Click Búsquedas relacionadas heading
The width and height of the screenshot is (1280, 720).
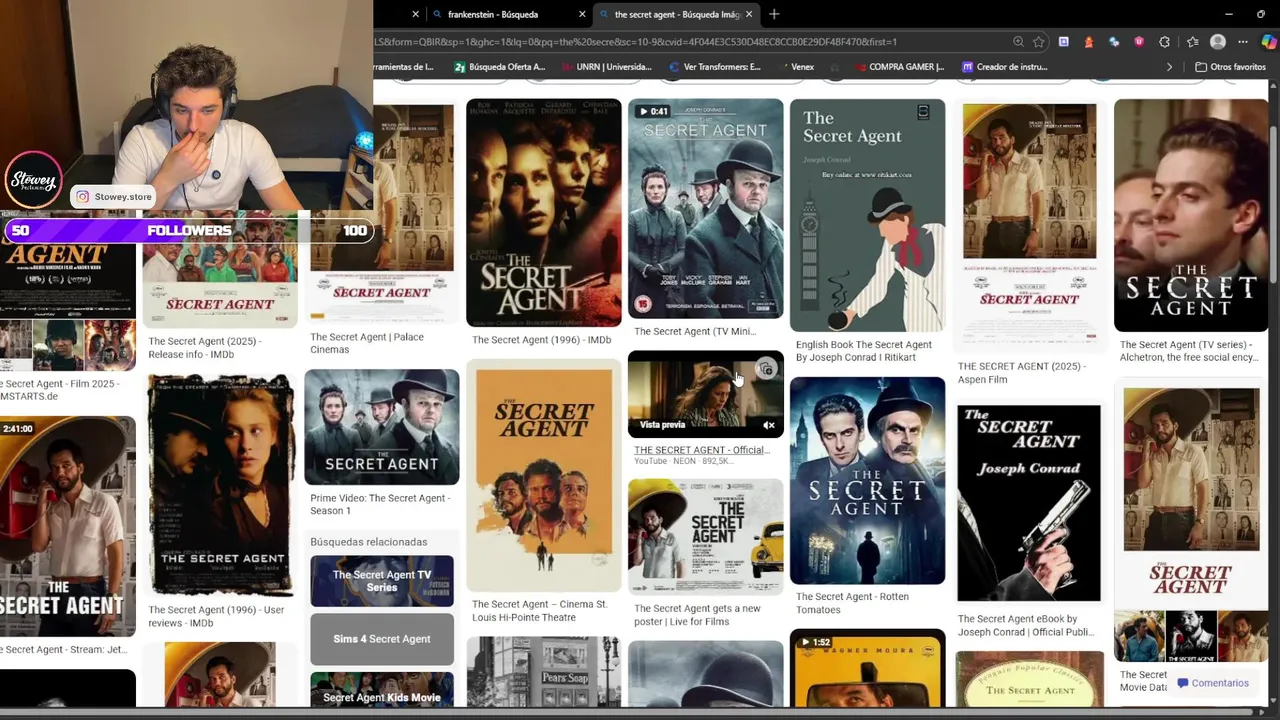point(368,542)
